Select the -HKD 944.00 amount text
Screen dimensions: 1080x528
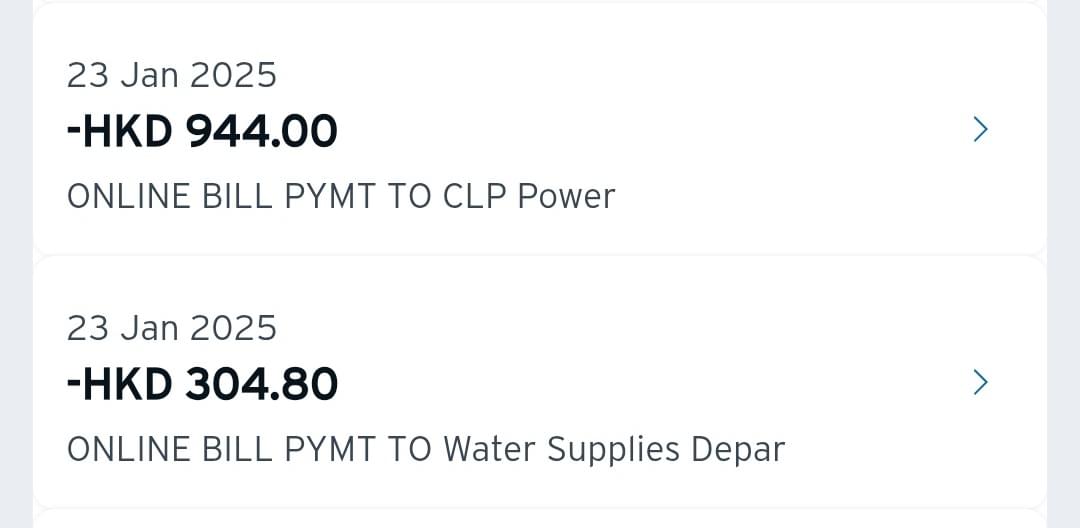click(x=202, y=131)
